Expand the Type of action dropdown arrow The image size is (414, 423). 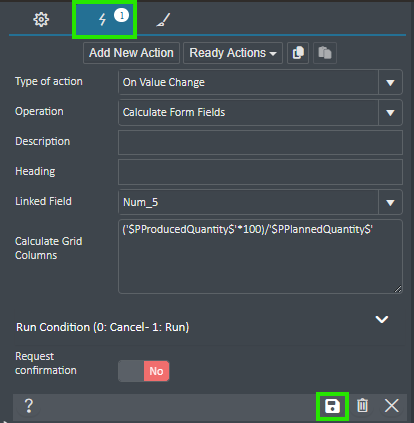click(390, 82)
